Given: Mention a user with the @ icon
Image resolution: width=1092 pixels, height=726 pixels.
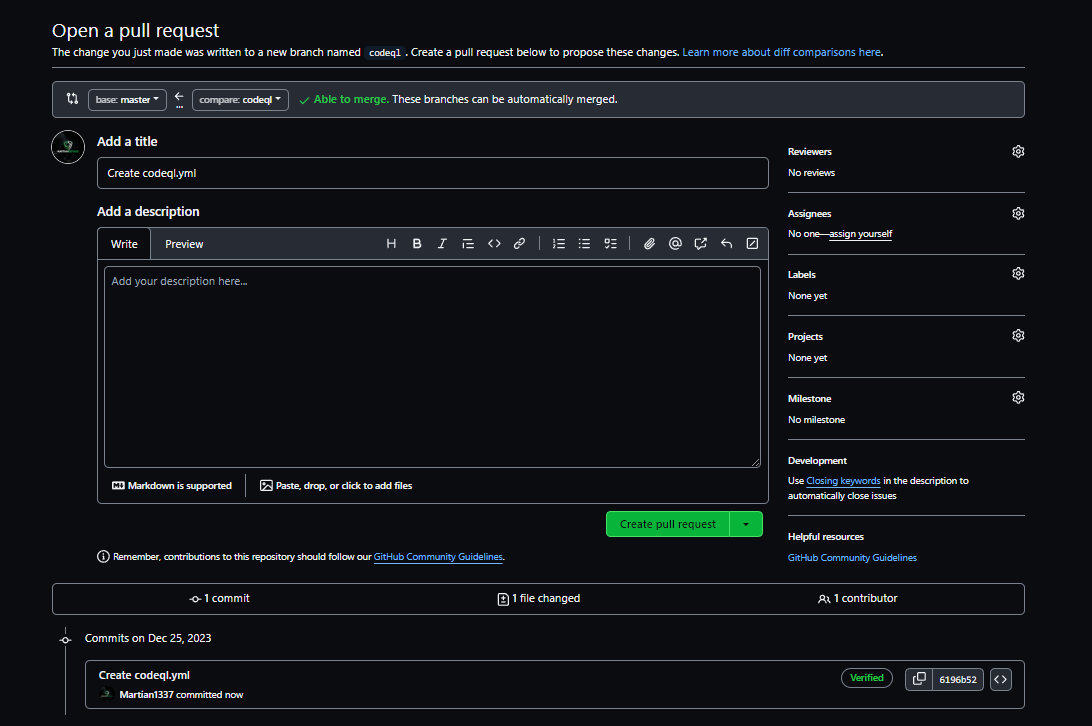Looking at the screenshot, I should point(675,244).
